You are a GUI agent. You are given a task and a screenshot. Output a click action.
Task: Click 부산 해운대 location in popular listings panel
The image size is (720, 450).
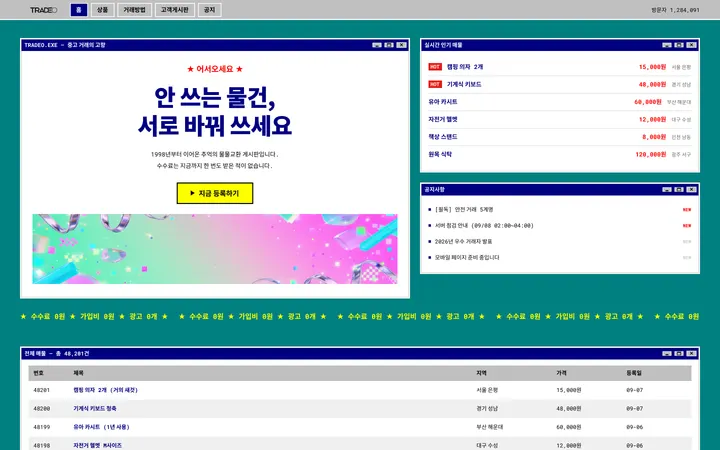(679, 102)
